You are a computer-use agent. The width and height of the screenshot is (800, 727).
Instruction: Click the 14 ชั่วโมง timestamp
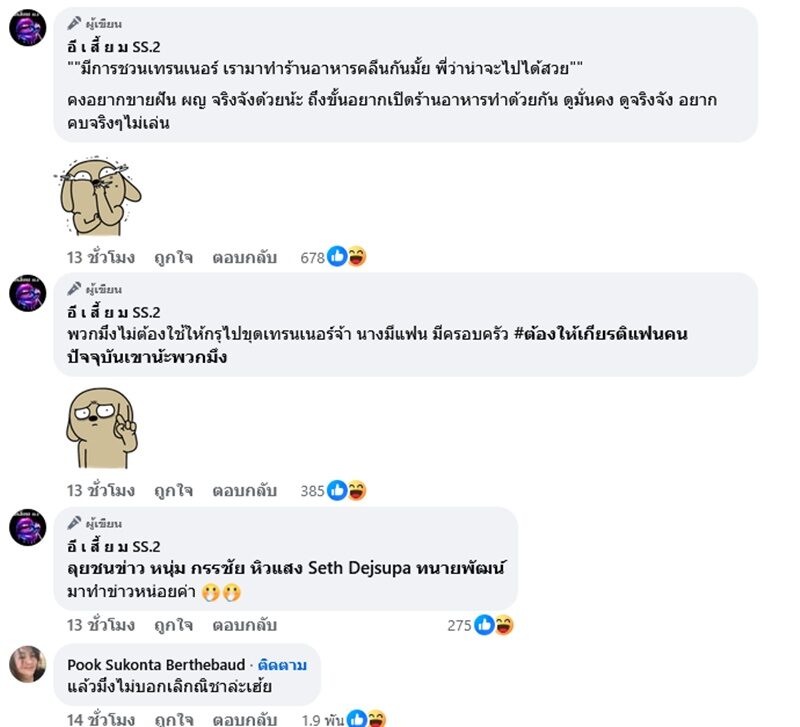100,718
